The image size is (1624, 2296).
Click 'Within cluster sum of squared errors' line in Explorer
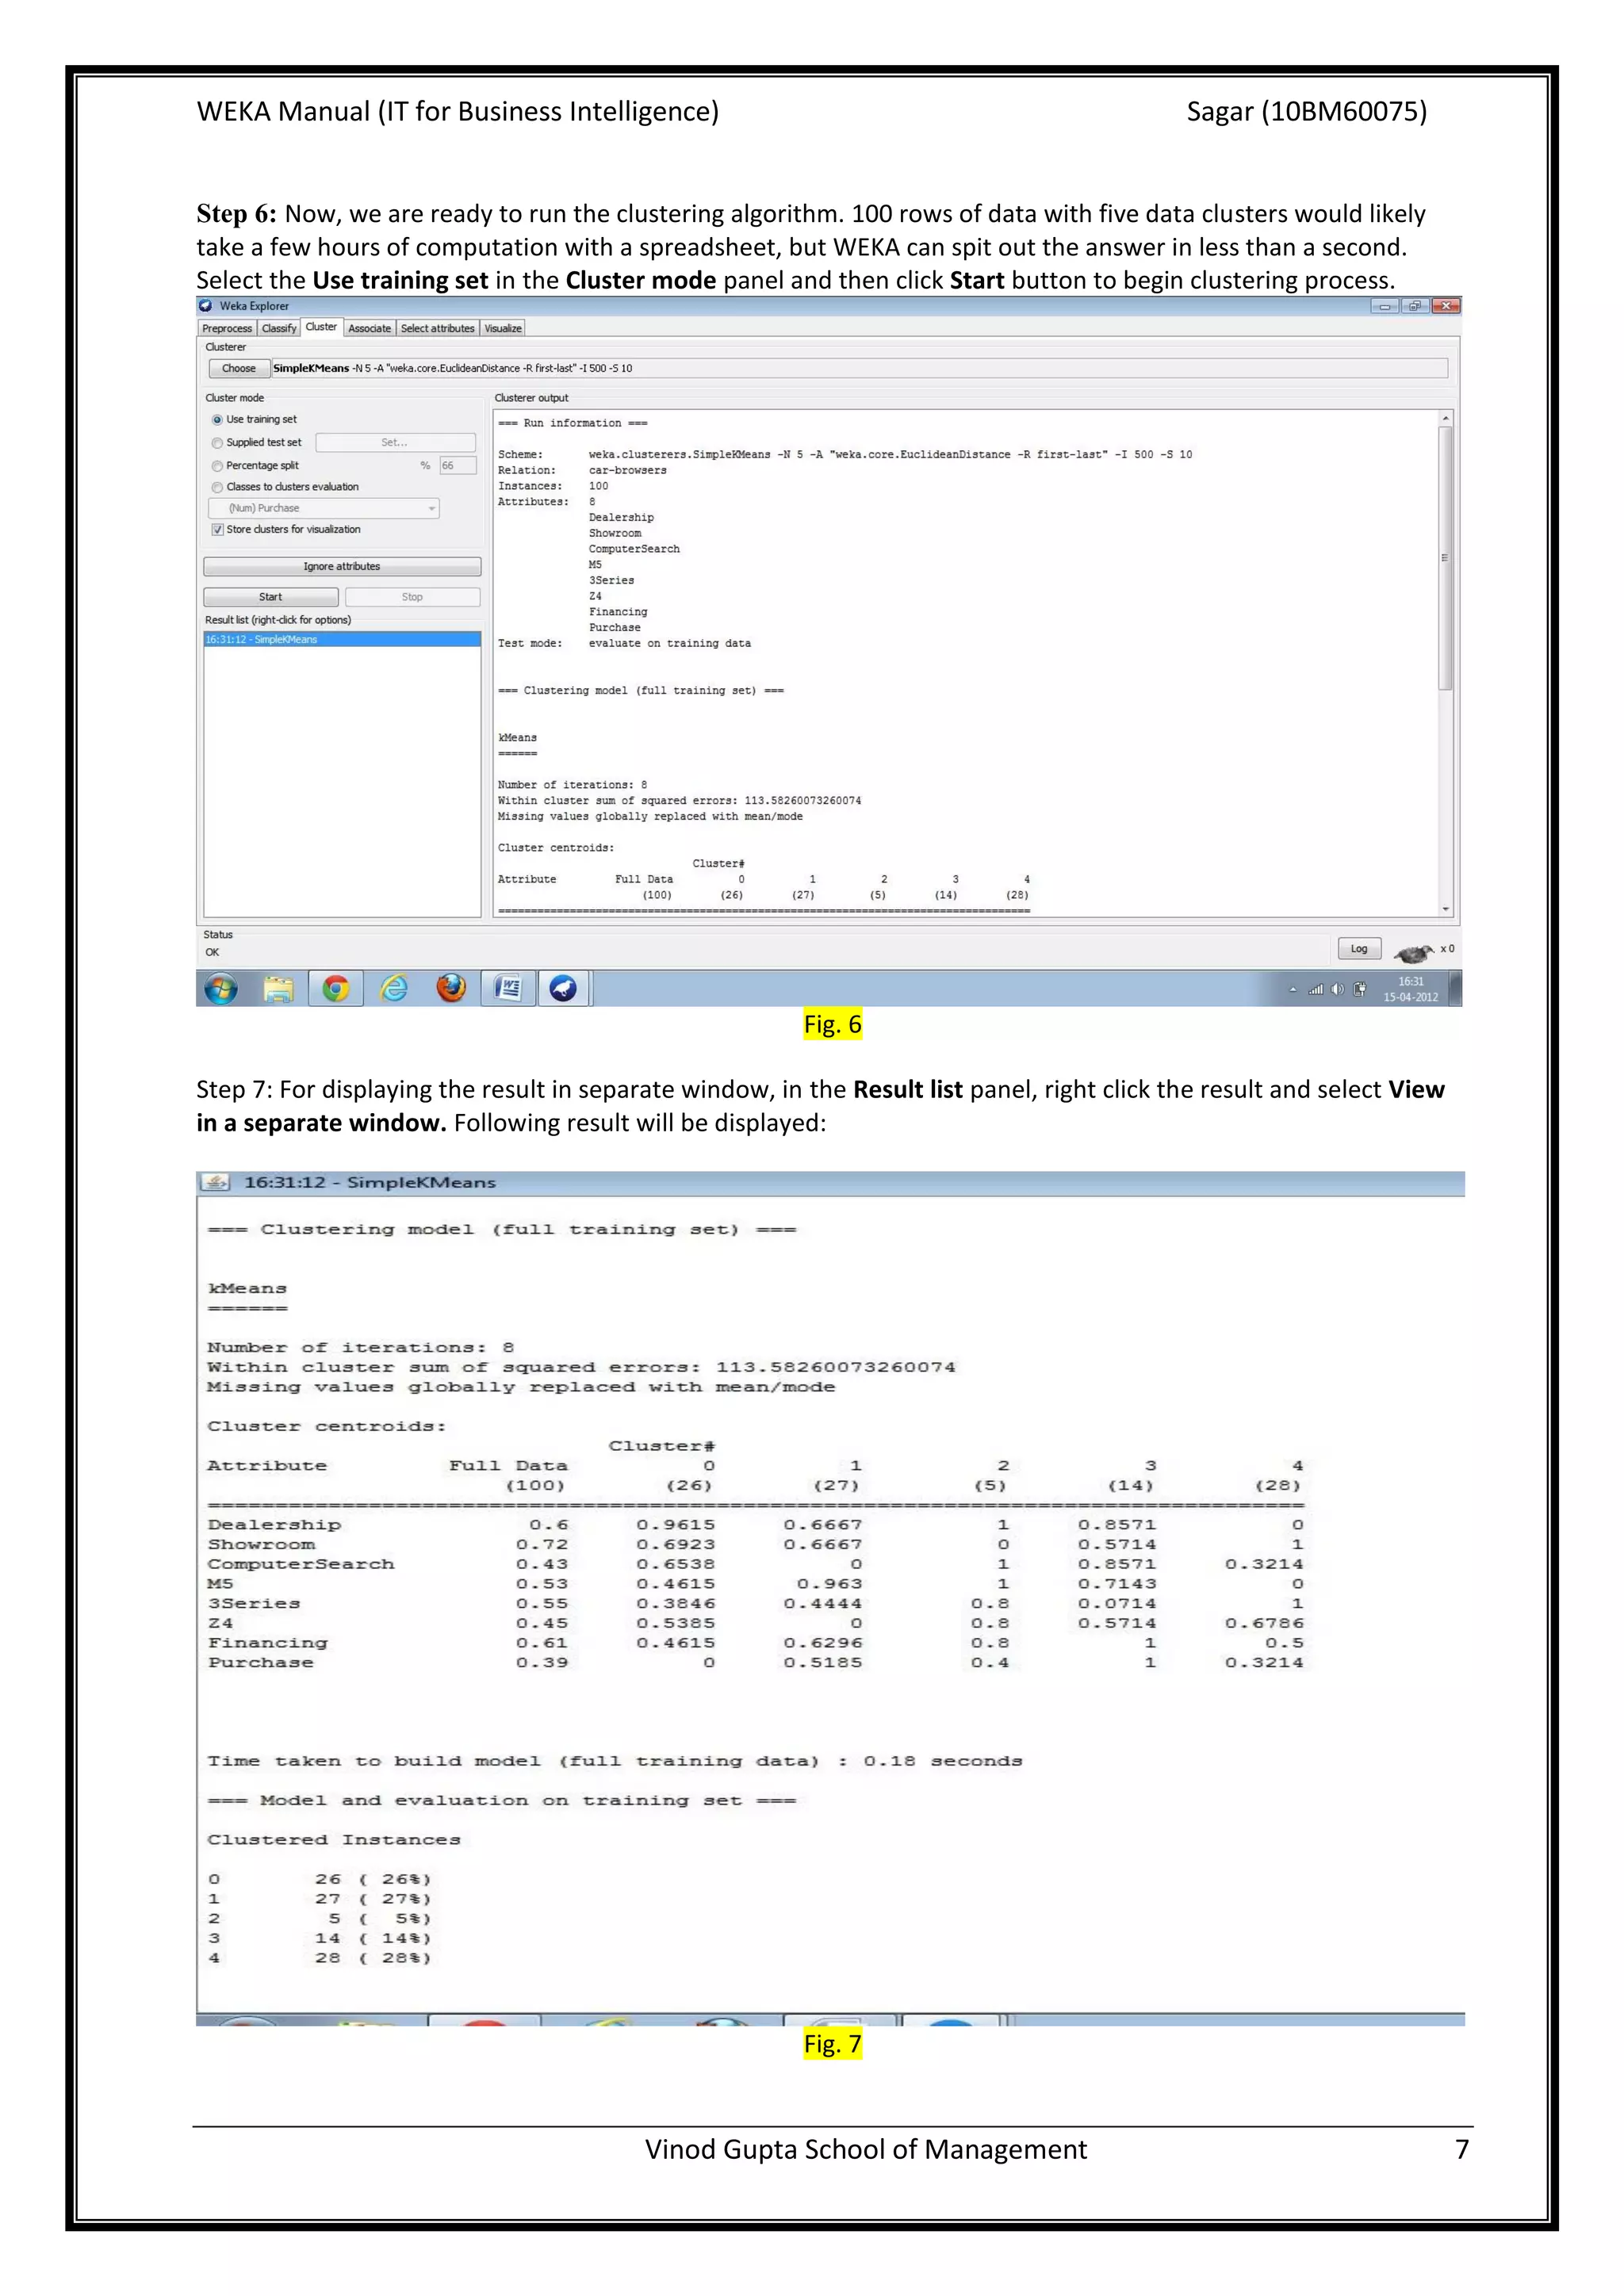point(679,801)
